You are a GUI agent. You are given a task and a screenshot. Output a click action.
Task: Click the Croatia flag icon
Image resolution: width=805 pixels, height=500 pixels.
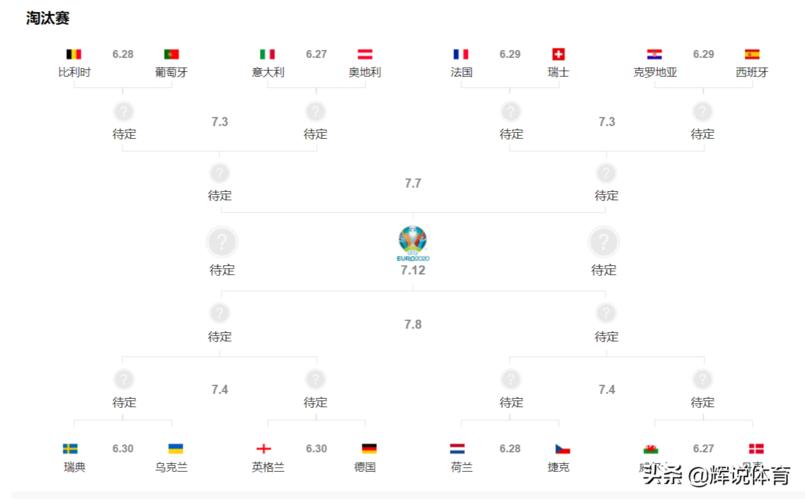655,54
